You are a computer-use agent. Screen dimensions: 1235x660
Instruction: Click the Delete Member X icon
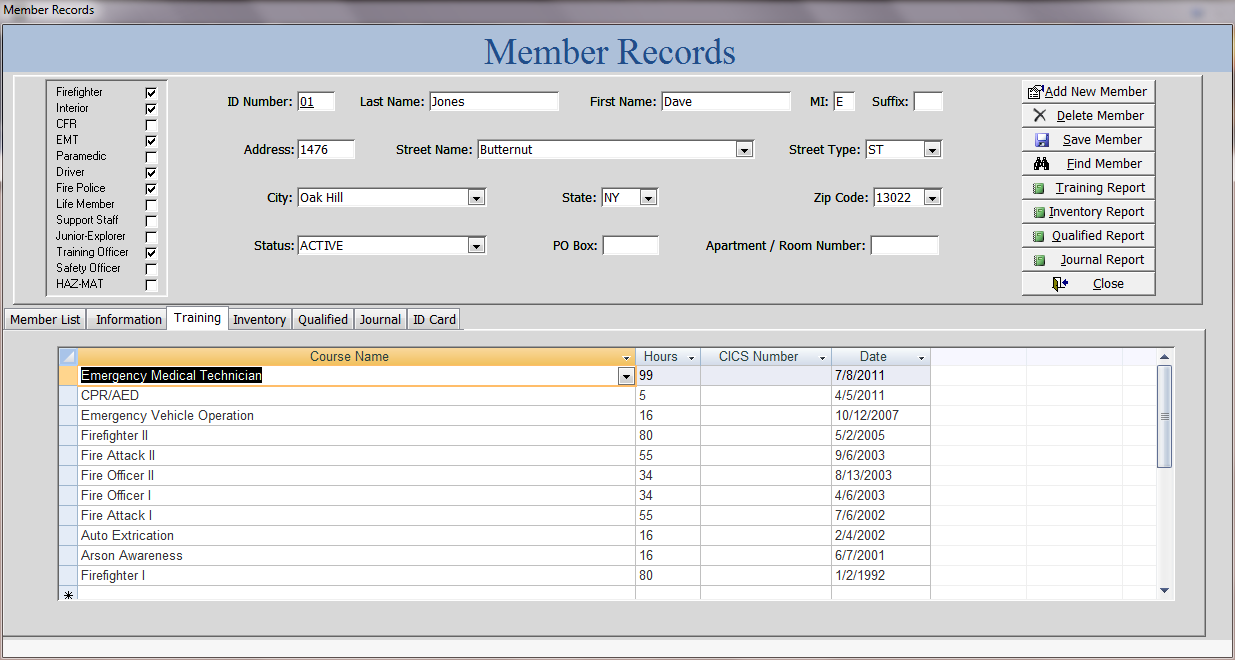pyautogui.click(x=1040, y=116)
